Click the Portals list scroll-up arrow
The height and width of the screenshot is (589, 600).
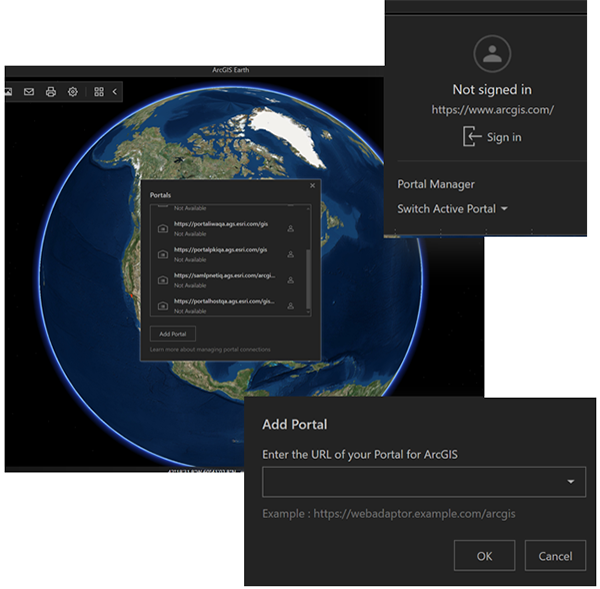308,208
